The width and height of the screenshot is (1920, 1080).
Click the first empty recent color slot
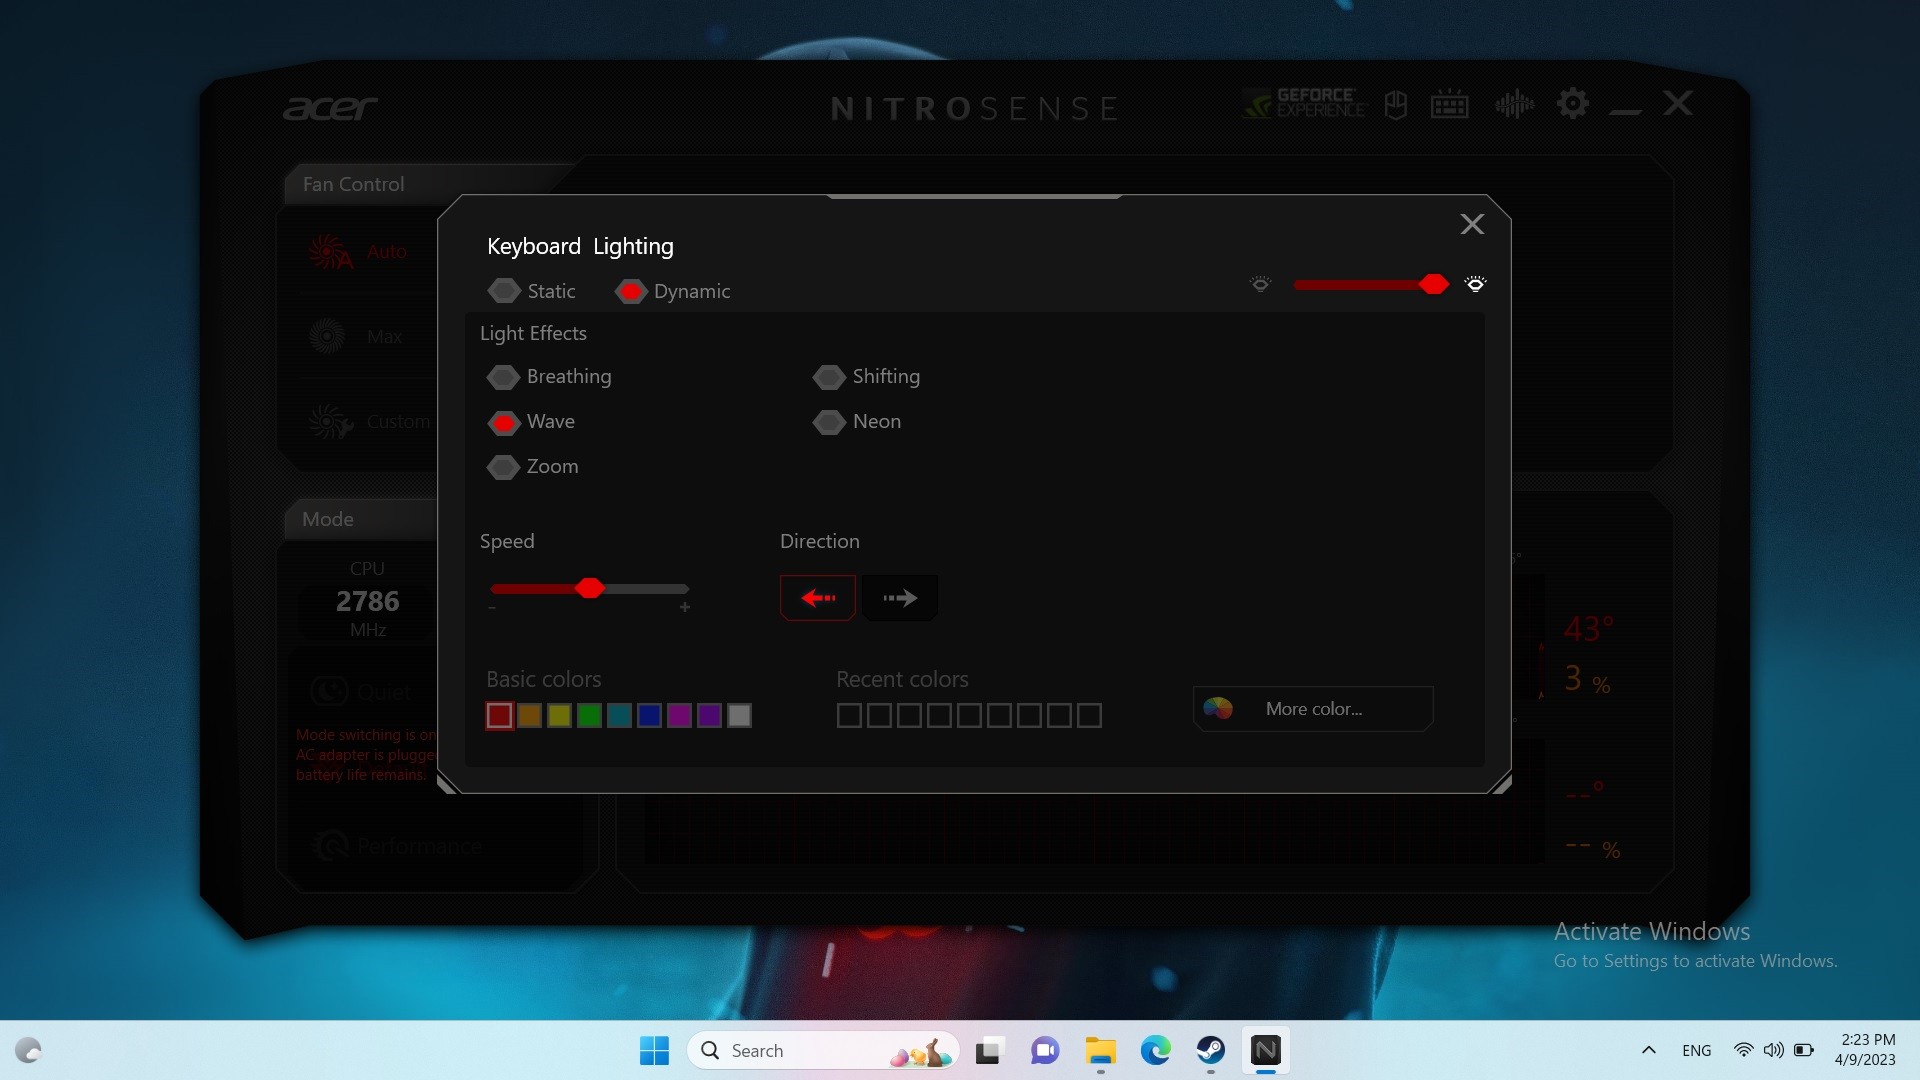pos(849,716)
